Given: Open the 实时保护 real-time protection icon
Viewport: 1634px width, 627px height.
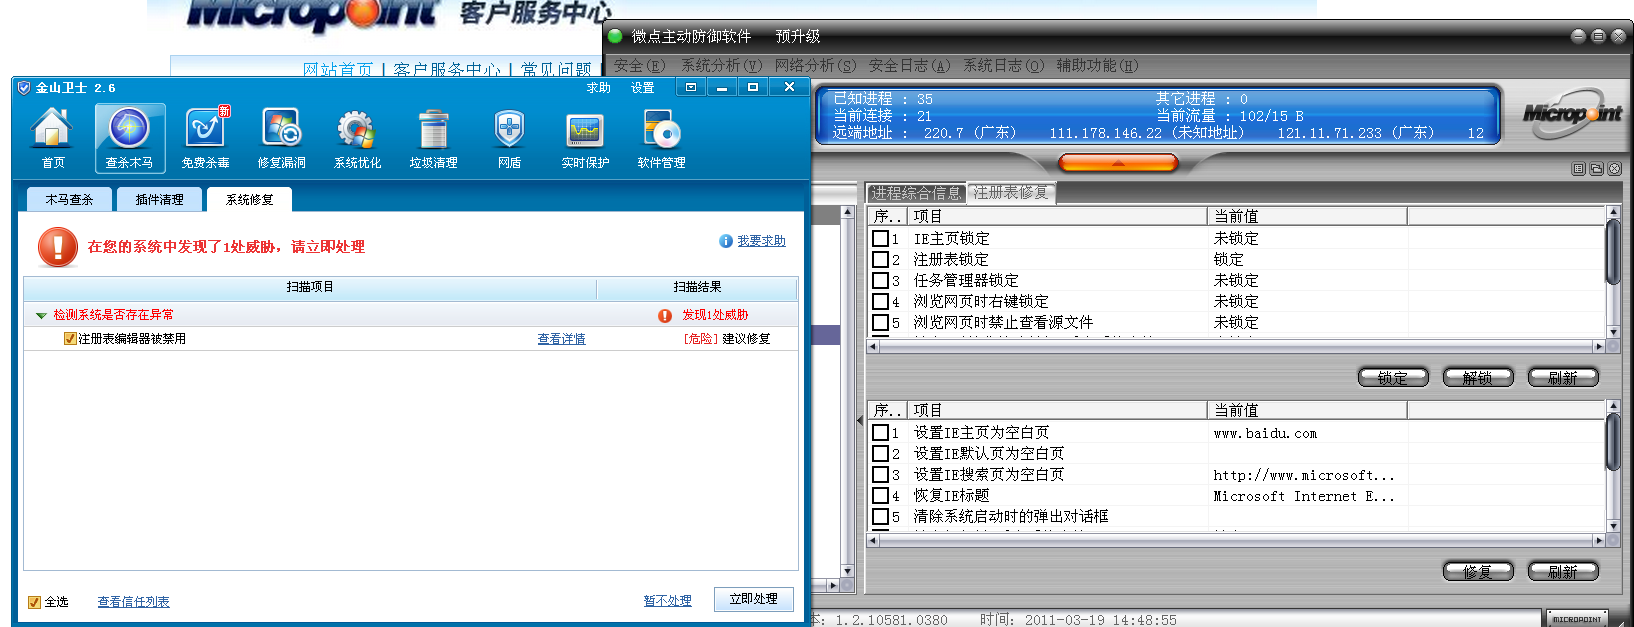Looking at the screenshot, I should [585, 138].
